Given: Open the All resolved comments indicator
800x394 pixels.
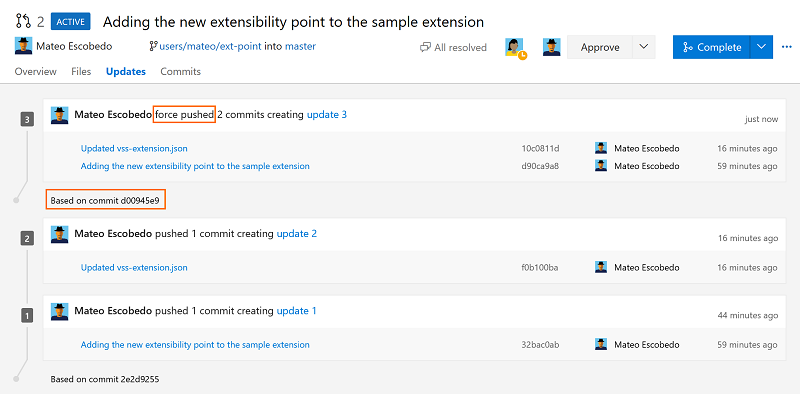Looking at the screenshot, I should click(x=453, y=47).
